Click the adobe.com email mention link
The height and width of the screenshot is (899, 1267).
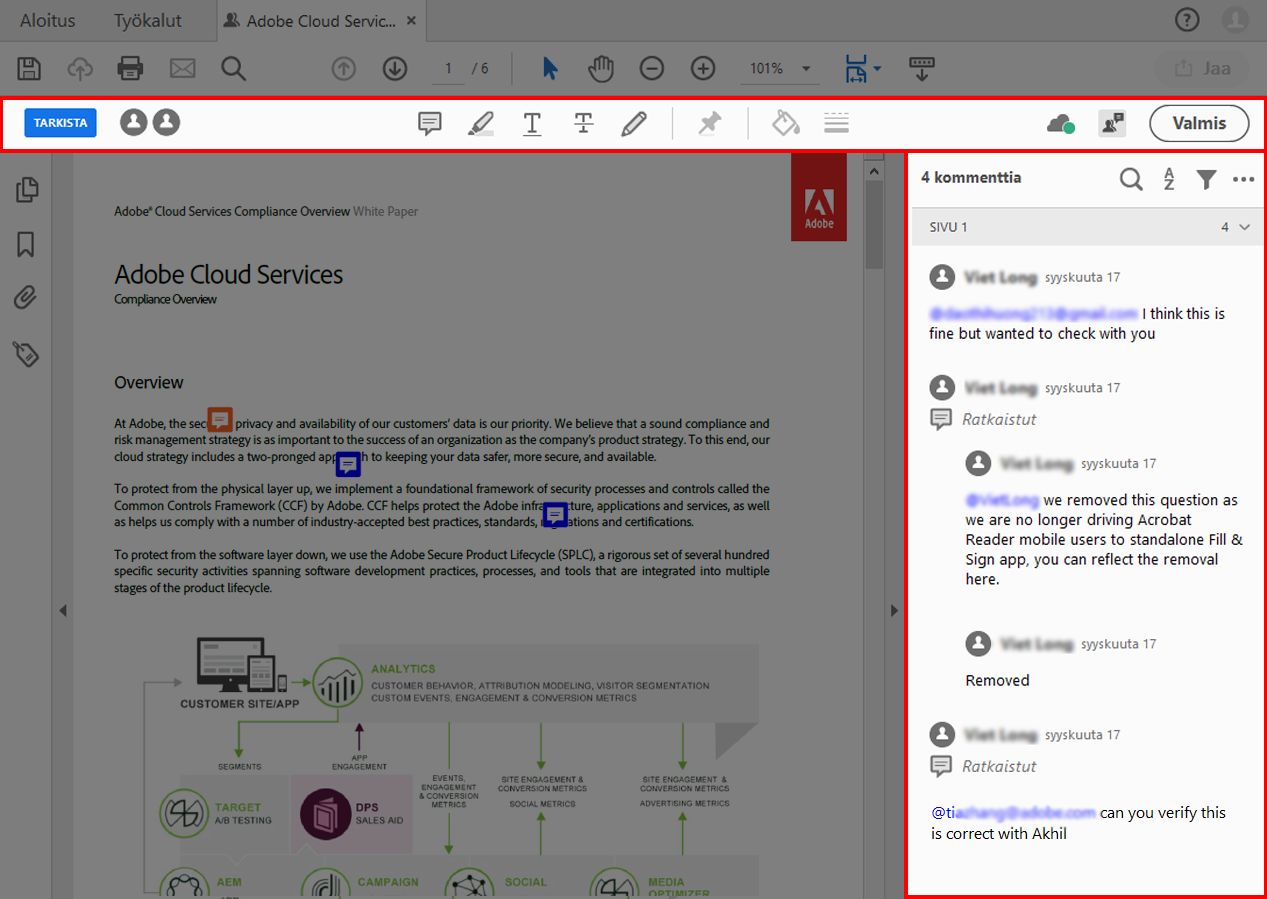pyautogui.click(x=1013, y=812)
